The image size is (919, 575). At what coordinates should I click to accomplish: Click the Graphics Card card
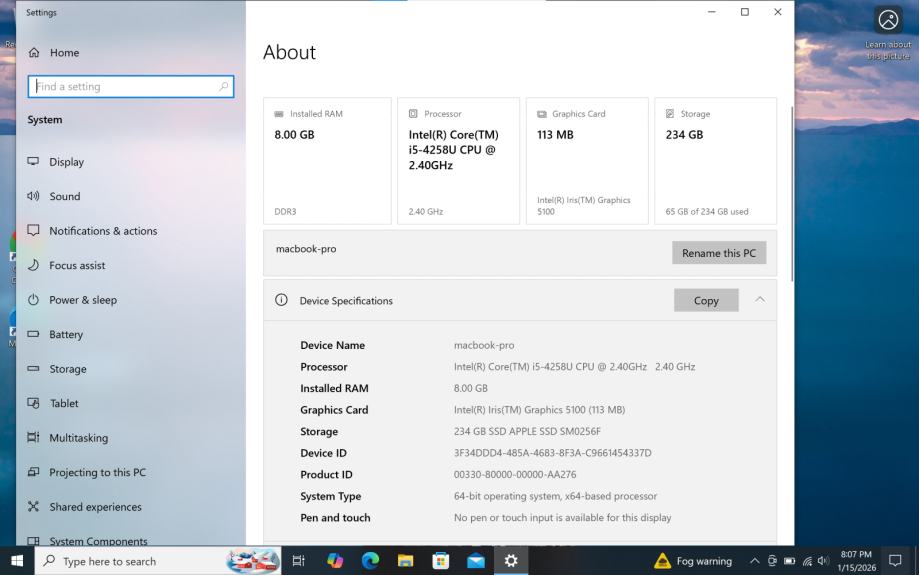click(x=587, y=161)
